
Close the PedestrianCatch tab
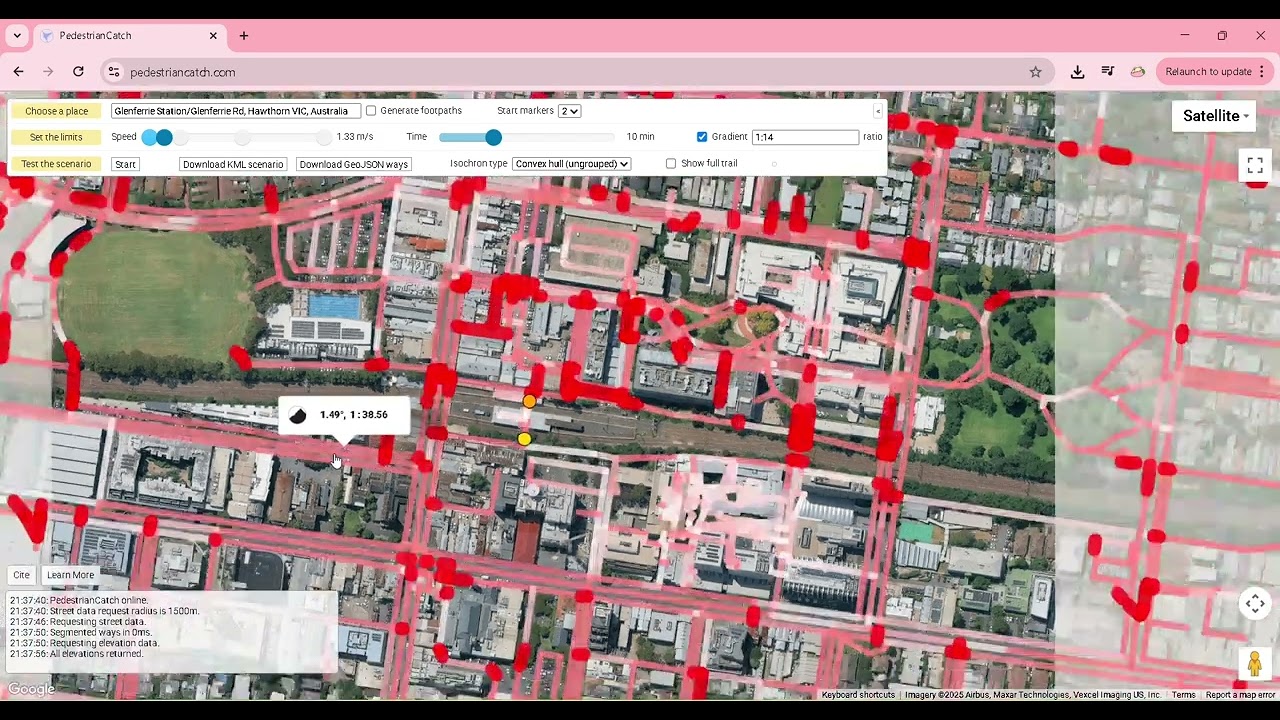213,36
